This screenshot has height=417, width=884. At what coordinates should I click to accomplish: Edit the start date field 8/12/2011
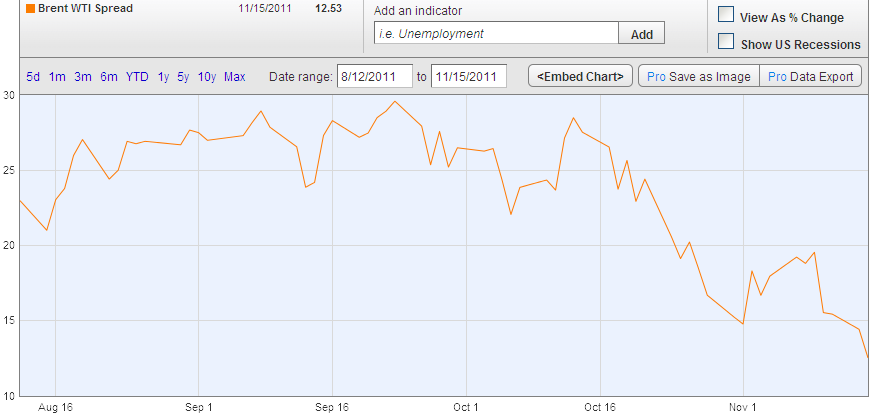(375, 77)
